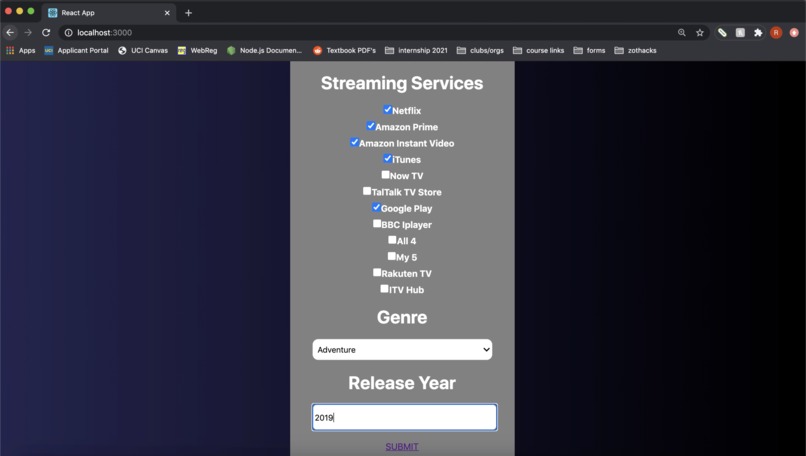The height and width of the screenshot is (456, 806).
Task: Expand the course links bookmark folder
Action: (538, 50)
